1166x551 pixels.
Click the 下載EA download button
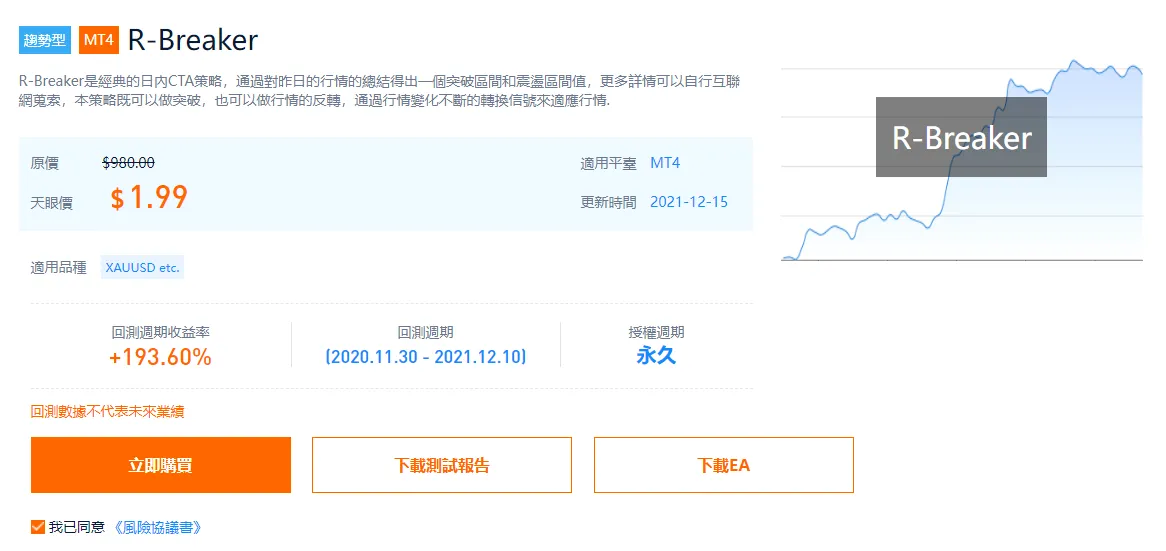[724, 465]
